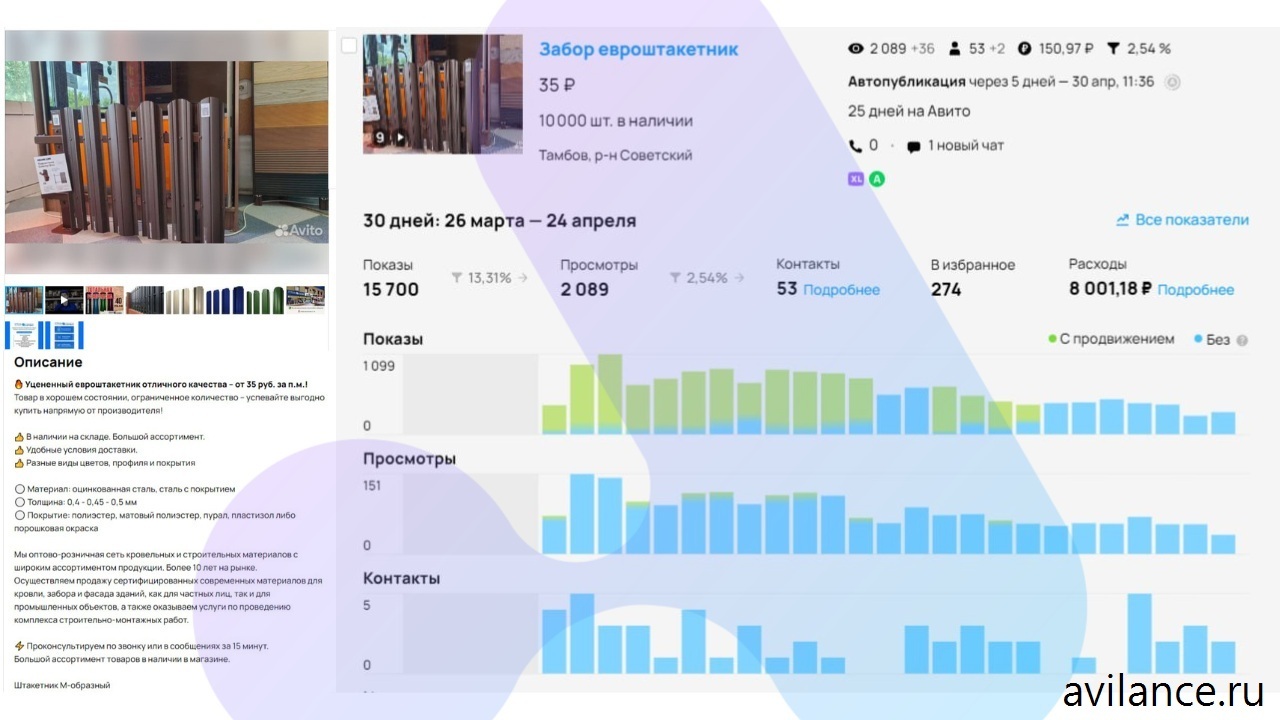Click the +2 contacts increment

pyautogui.click(x=998, y=48)
